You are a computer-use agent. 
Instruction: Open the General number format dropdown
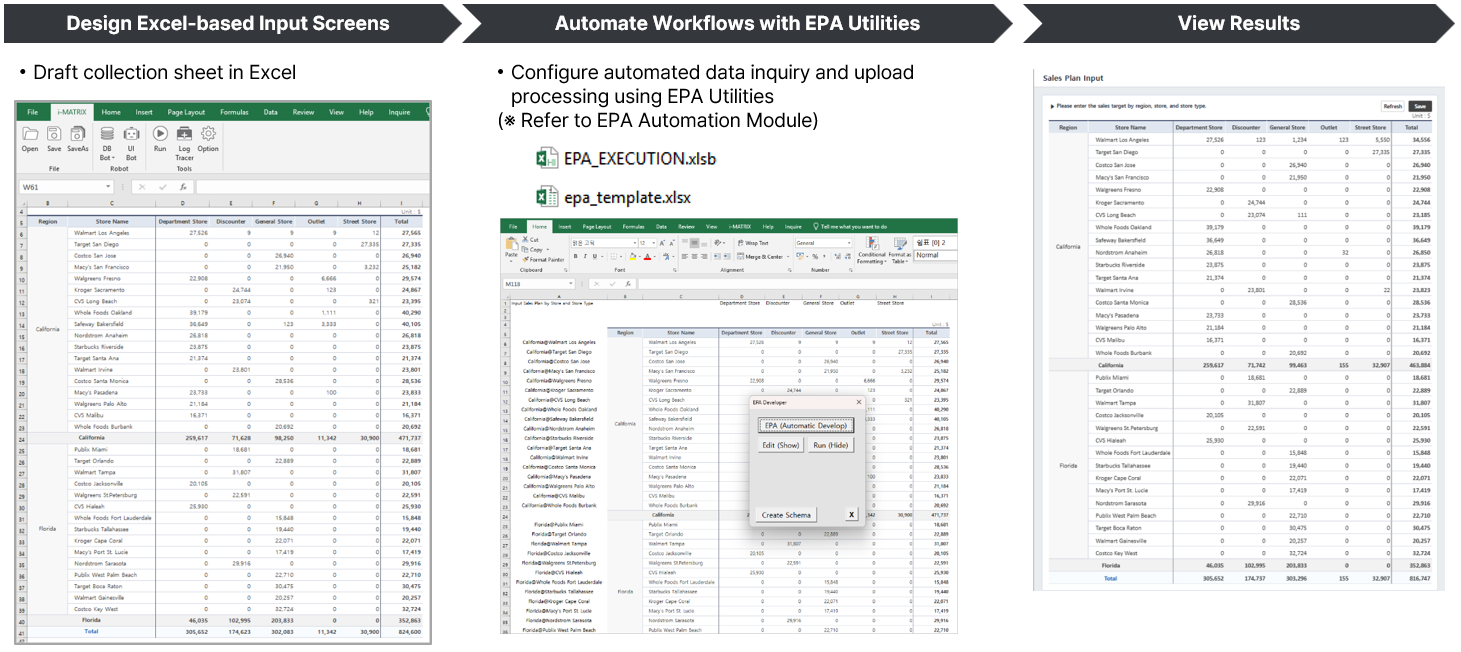(x=848, y=243)
